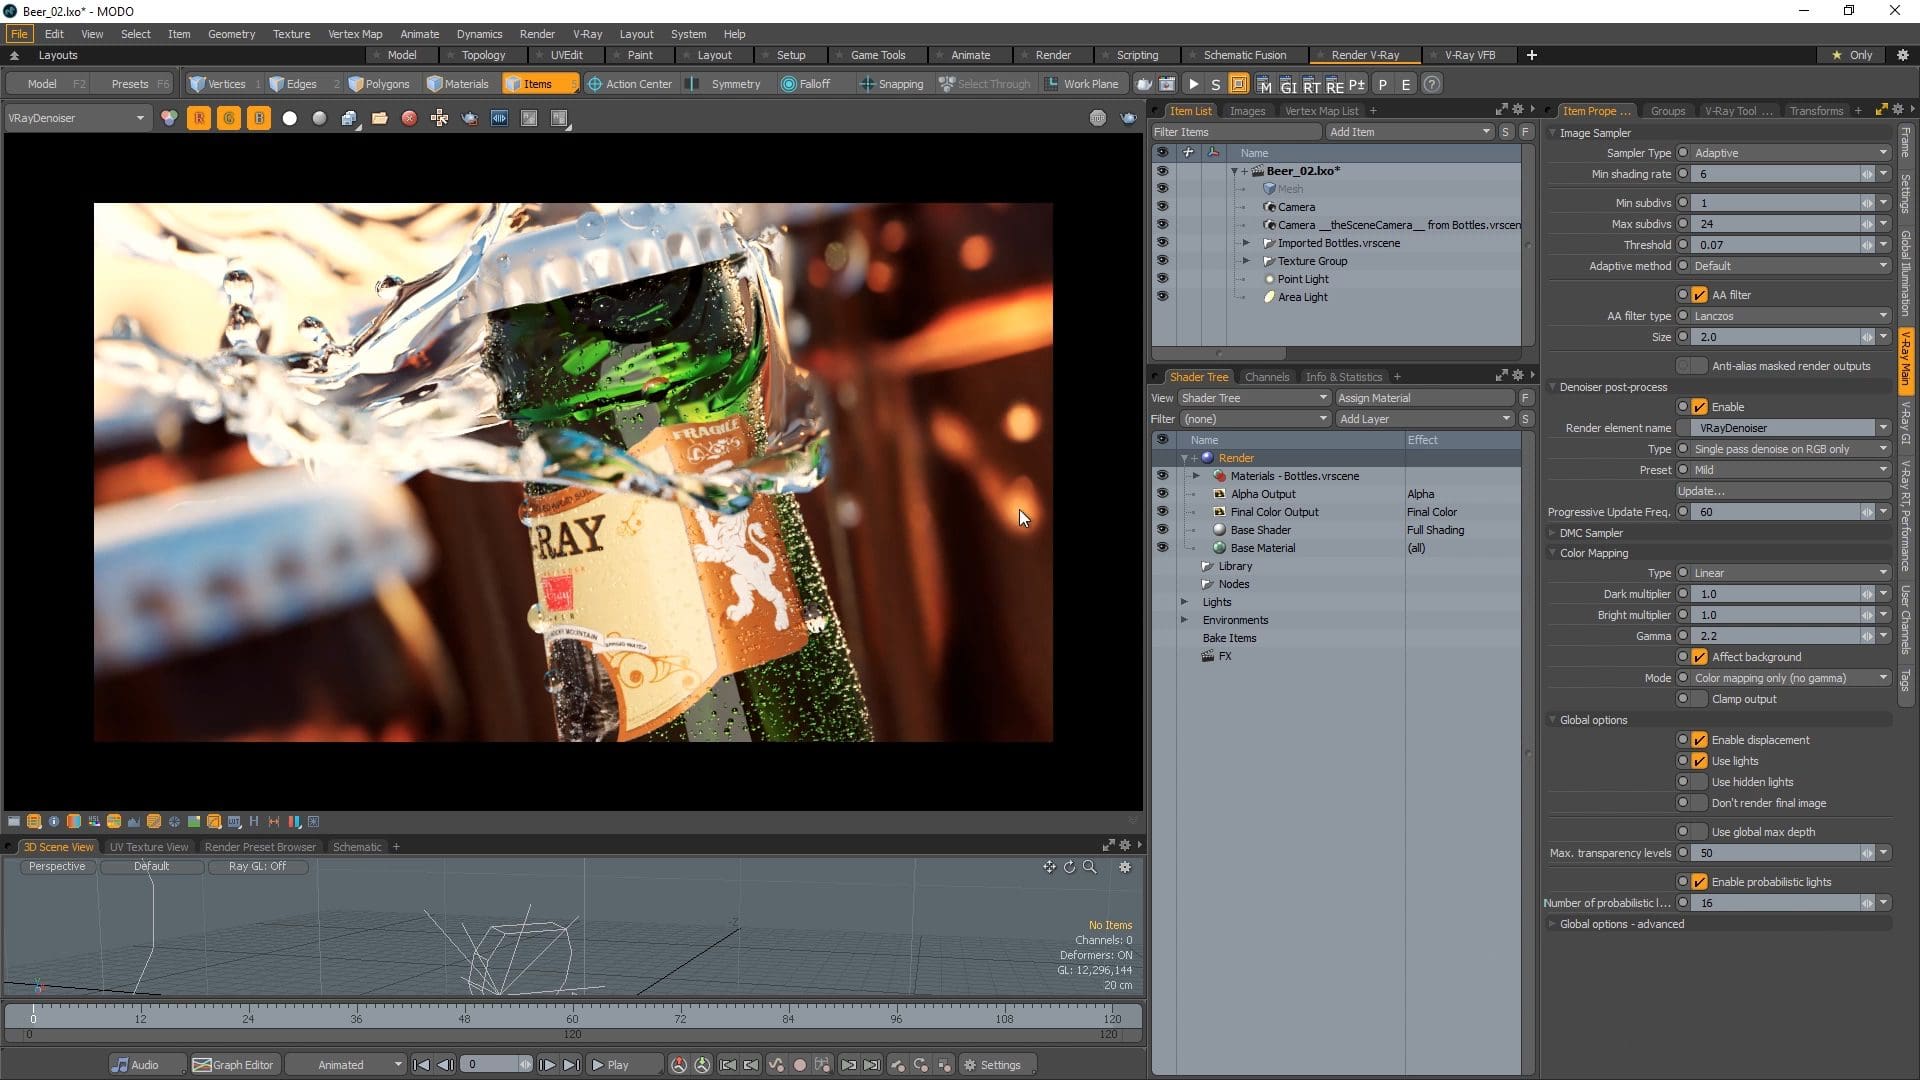Image resolution: width=1920 pixels, height=1080 pixels.
Task: Click the Graph Editor button
Action: [x=233, y=1065]
